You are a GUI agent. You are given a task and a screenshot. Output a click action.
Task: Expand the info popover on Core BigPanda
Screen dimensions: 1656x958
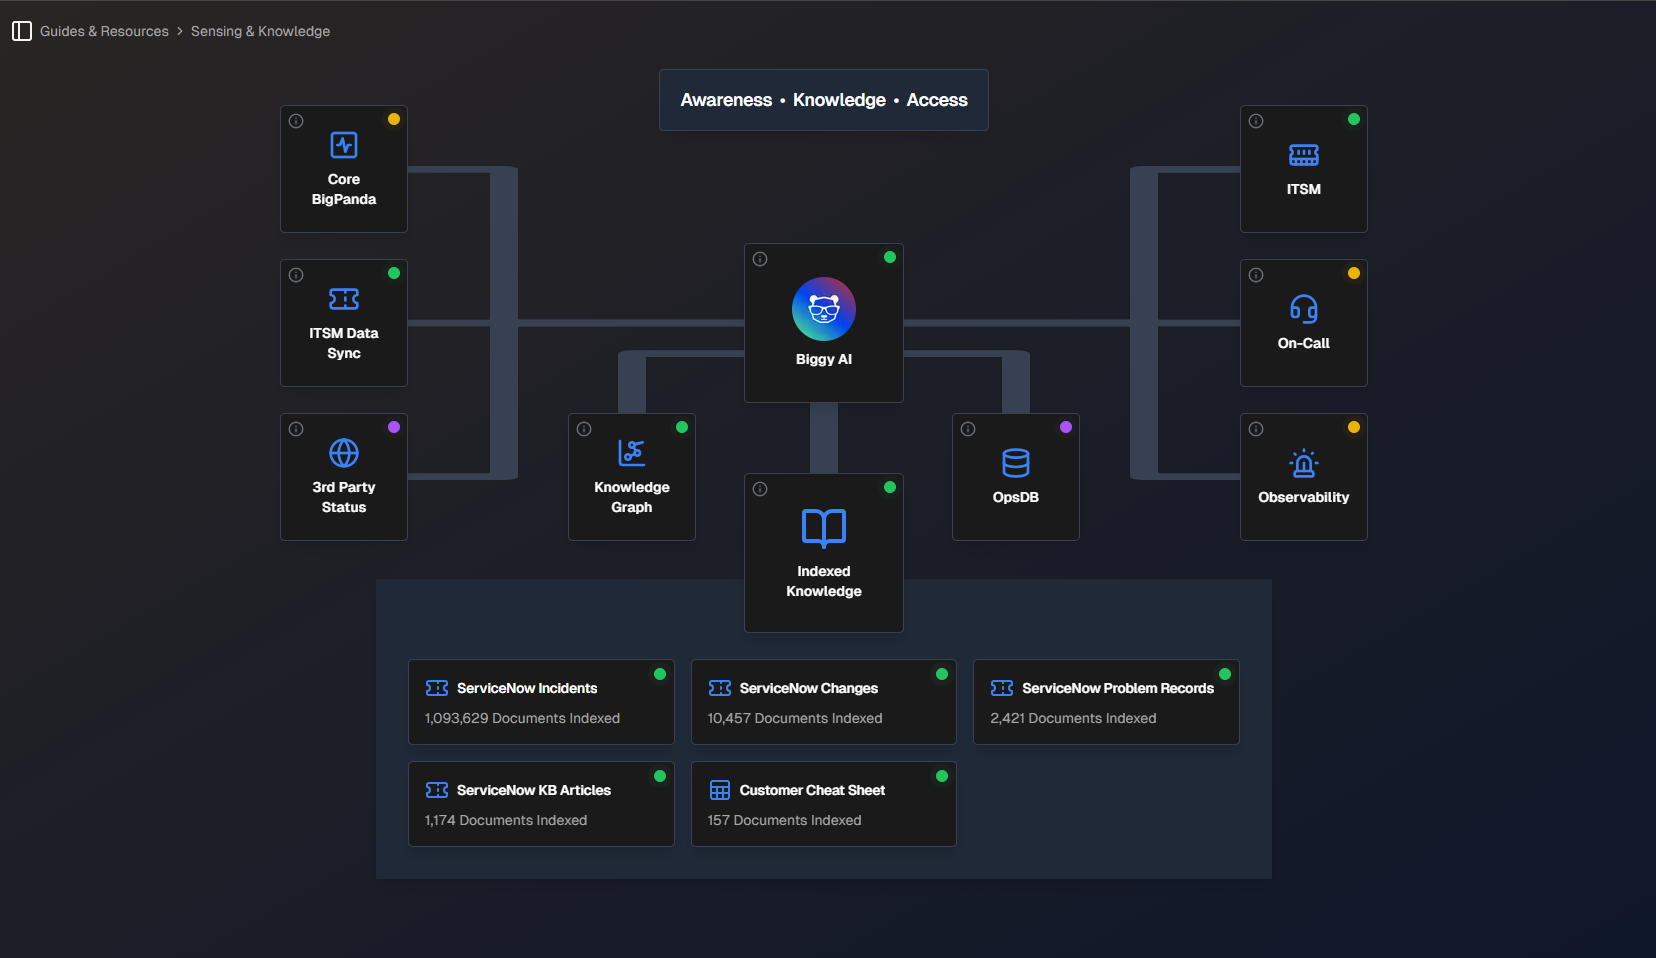(296, 120)
